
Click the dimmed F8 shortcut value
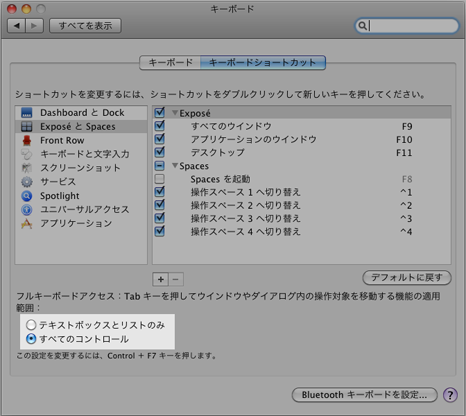tap(407, 179)
